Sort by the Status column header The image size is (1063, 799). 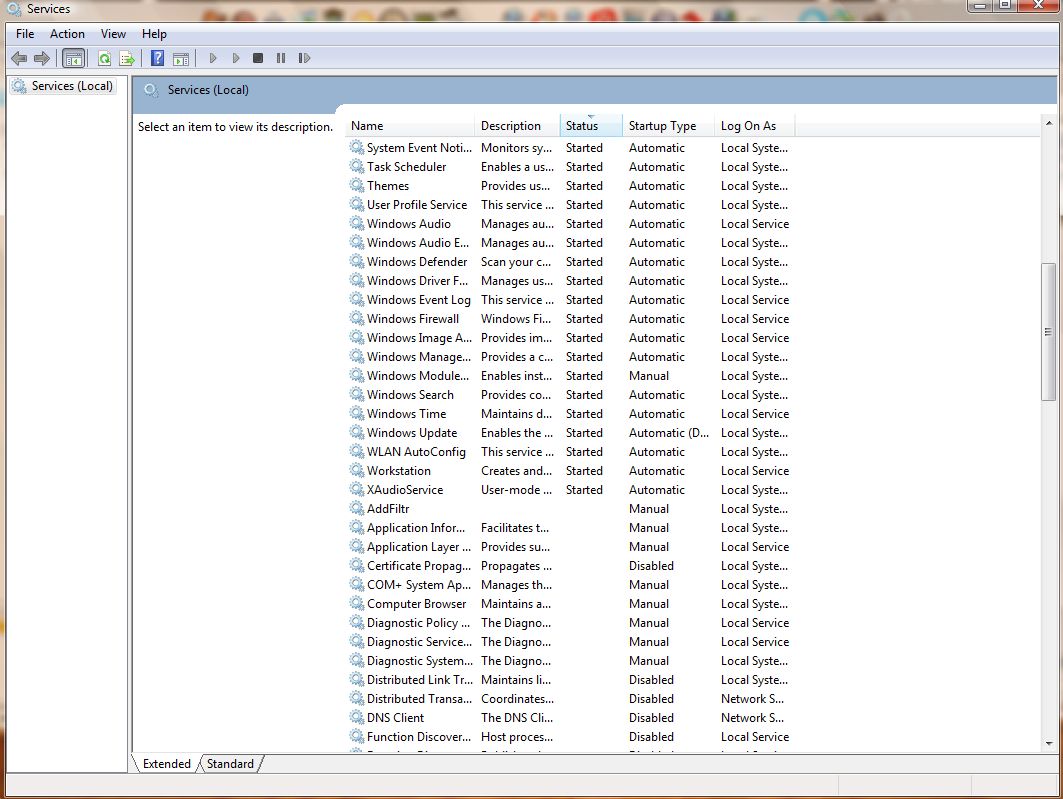[582, 126]
